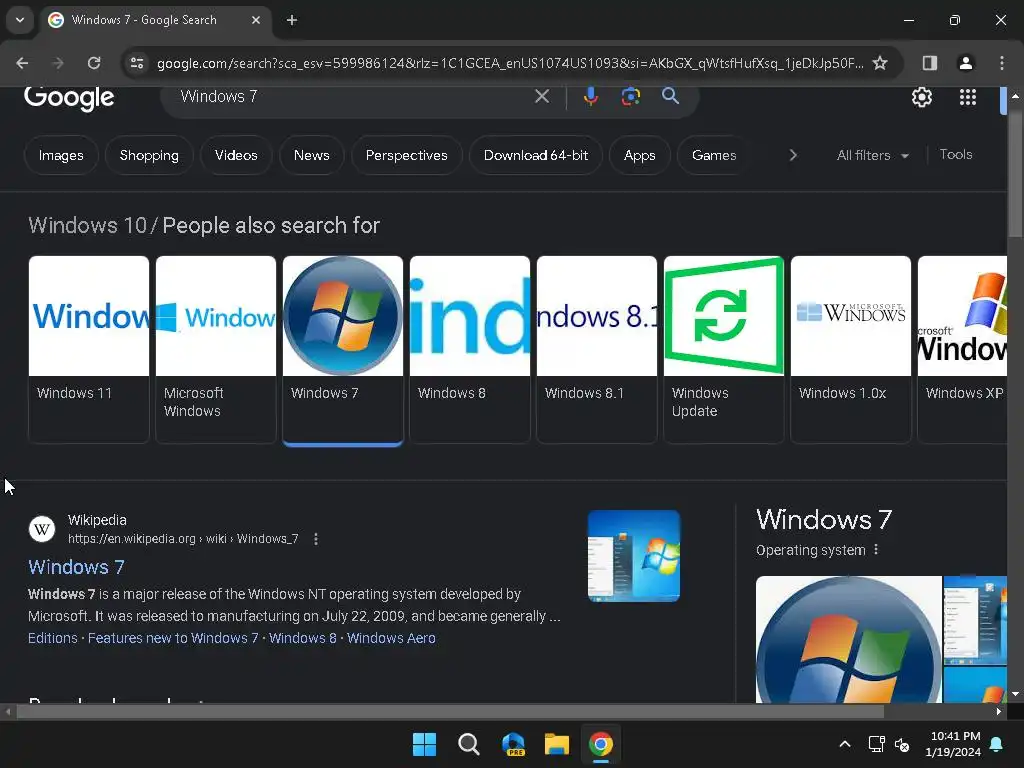The height and width of the screenshot is (768, 1024).
Task: Open the Windows 1.0x card
Action: point(851,349)
